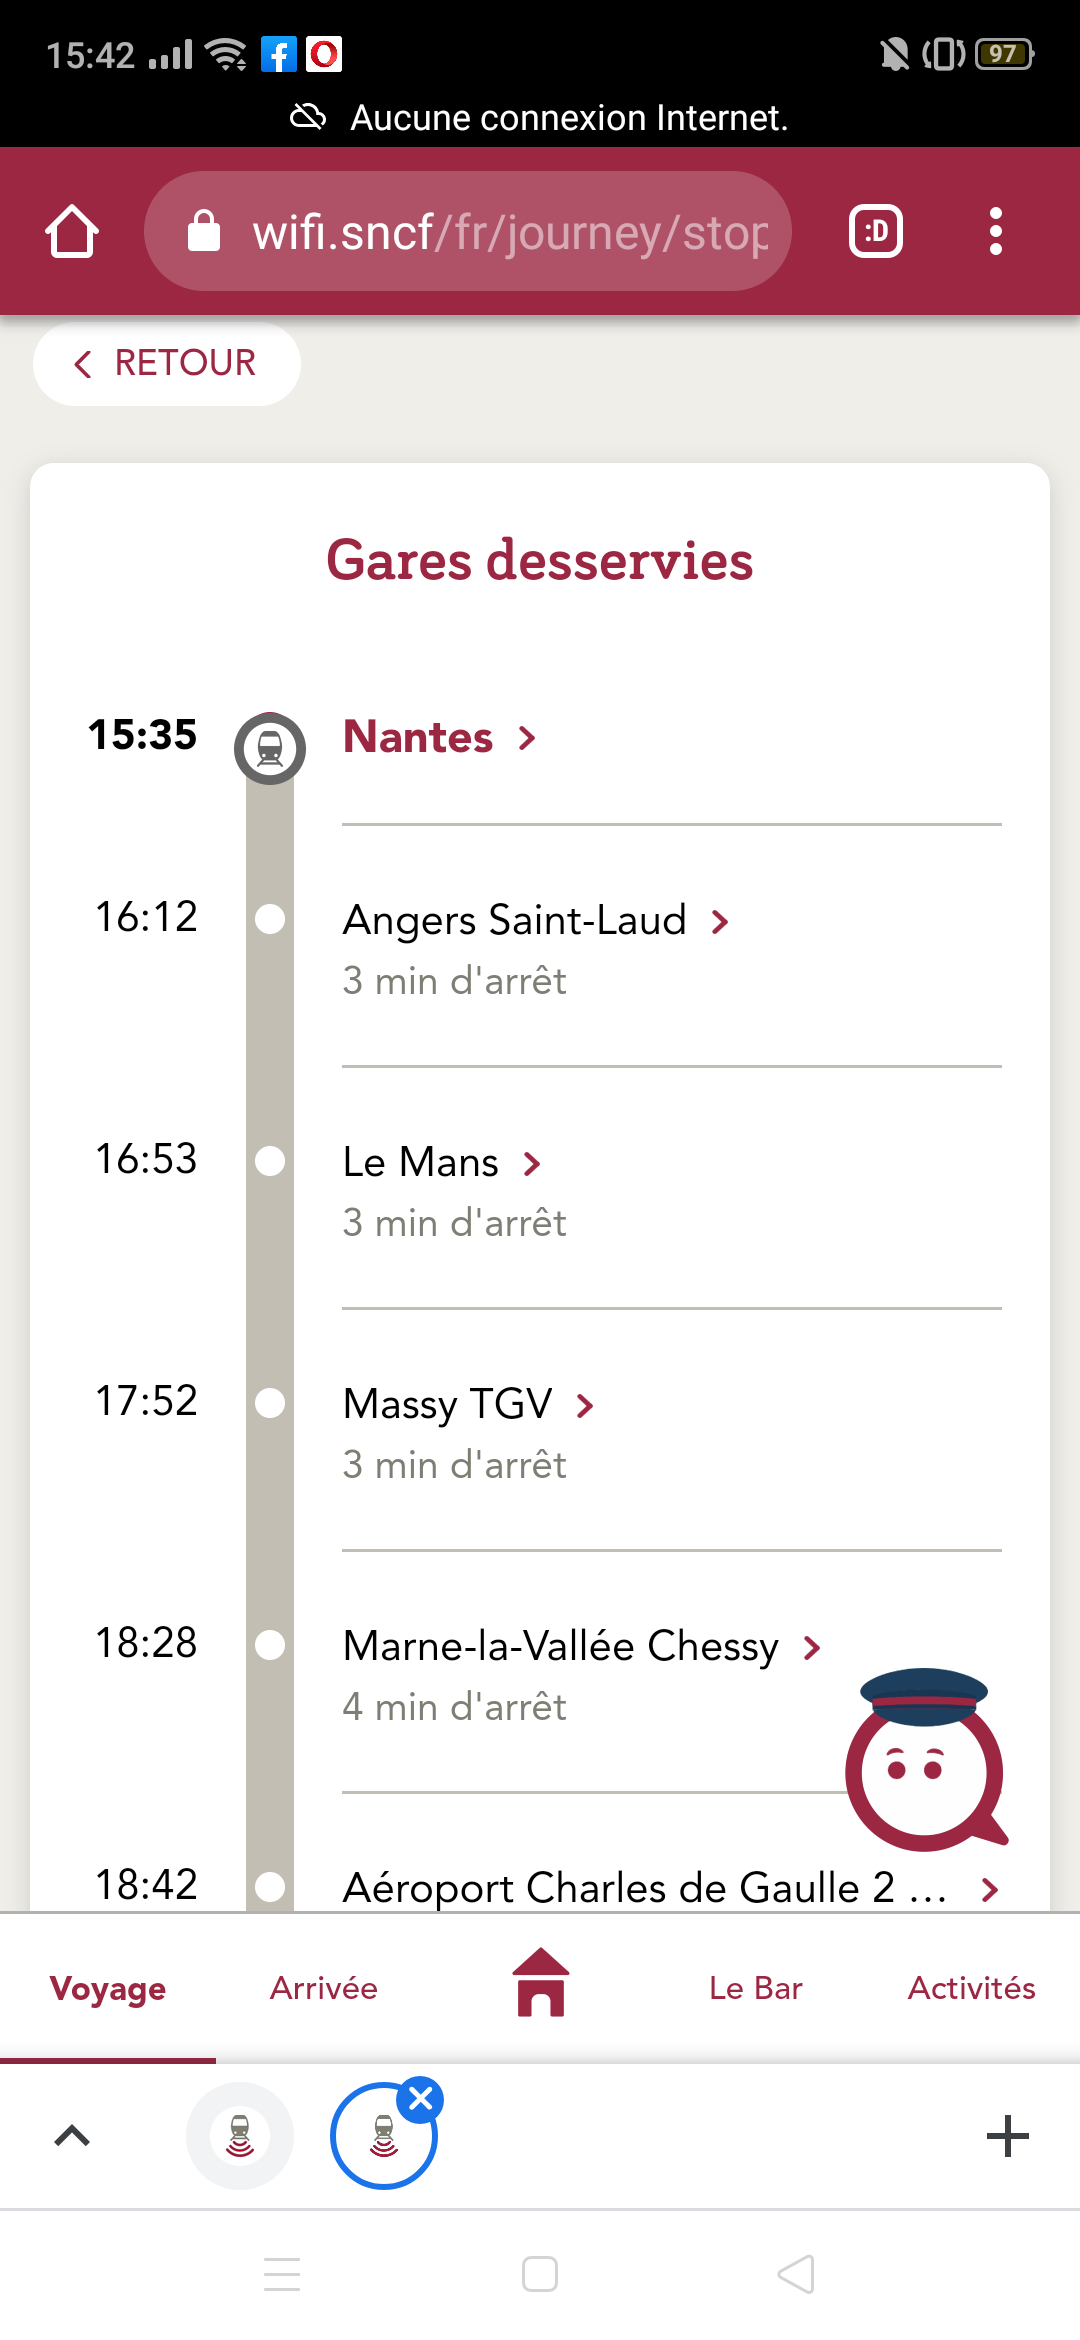This screenshot has height=2340, width=1080.
Task: Tap the wifi.sncf address bar field
Action: (x=468, y=232)
